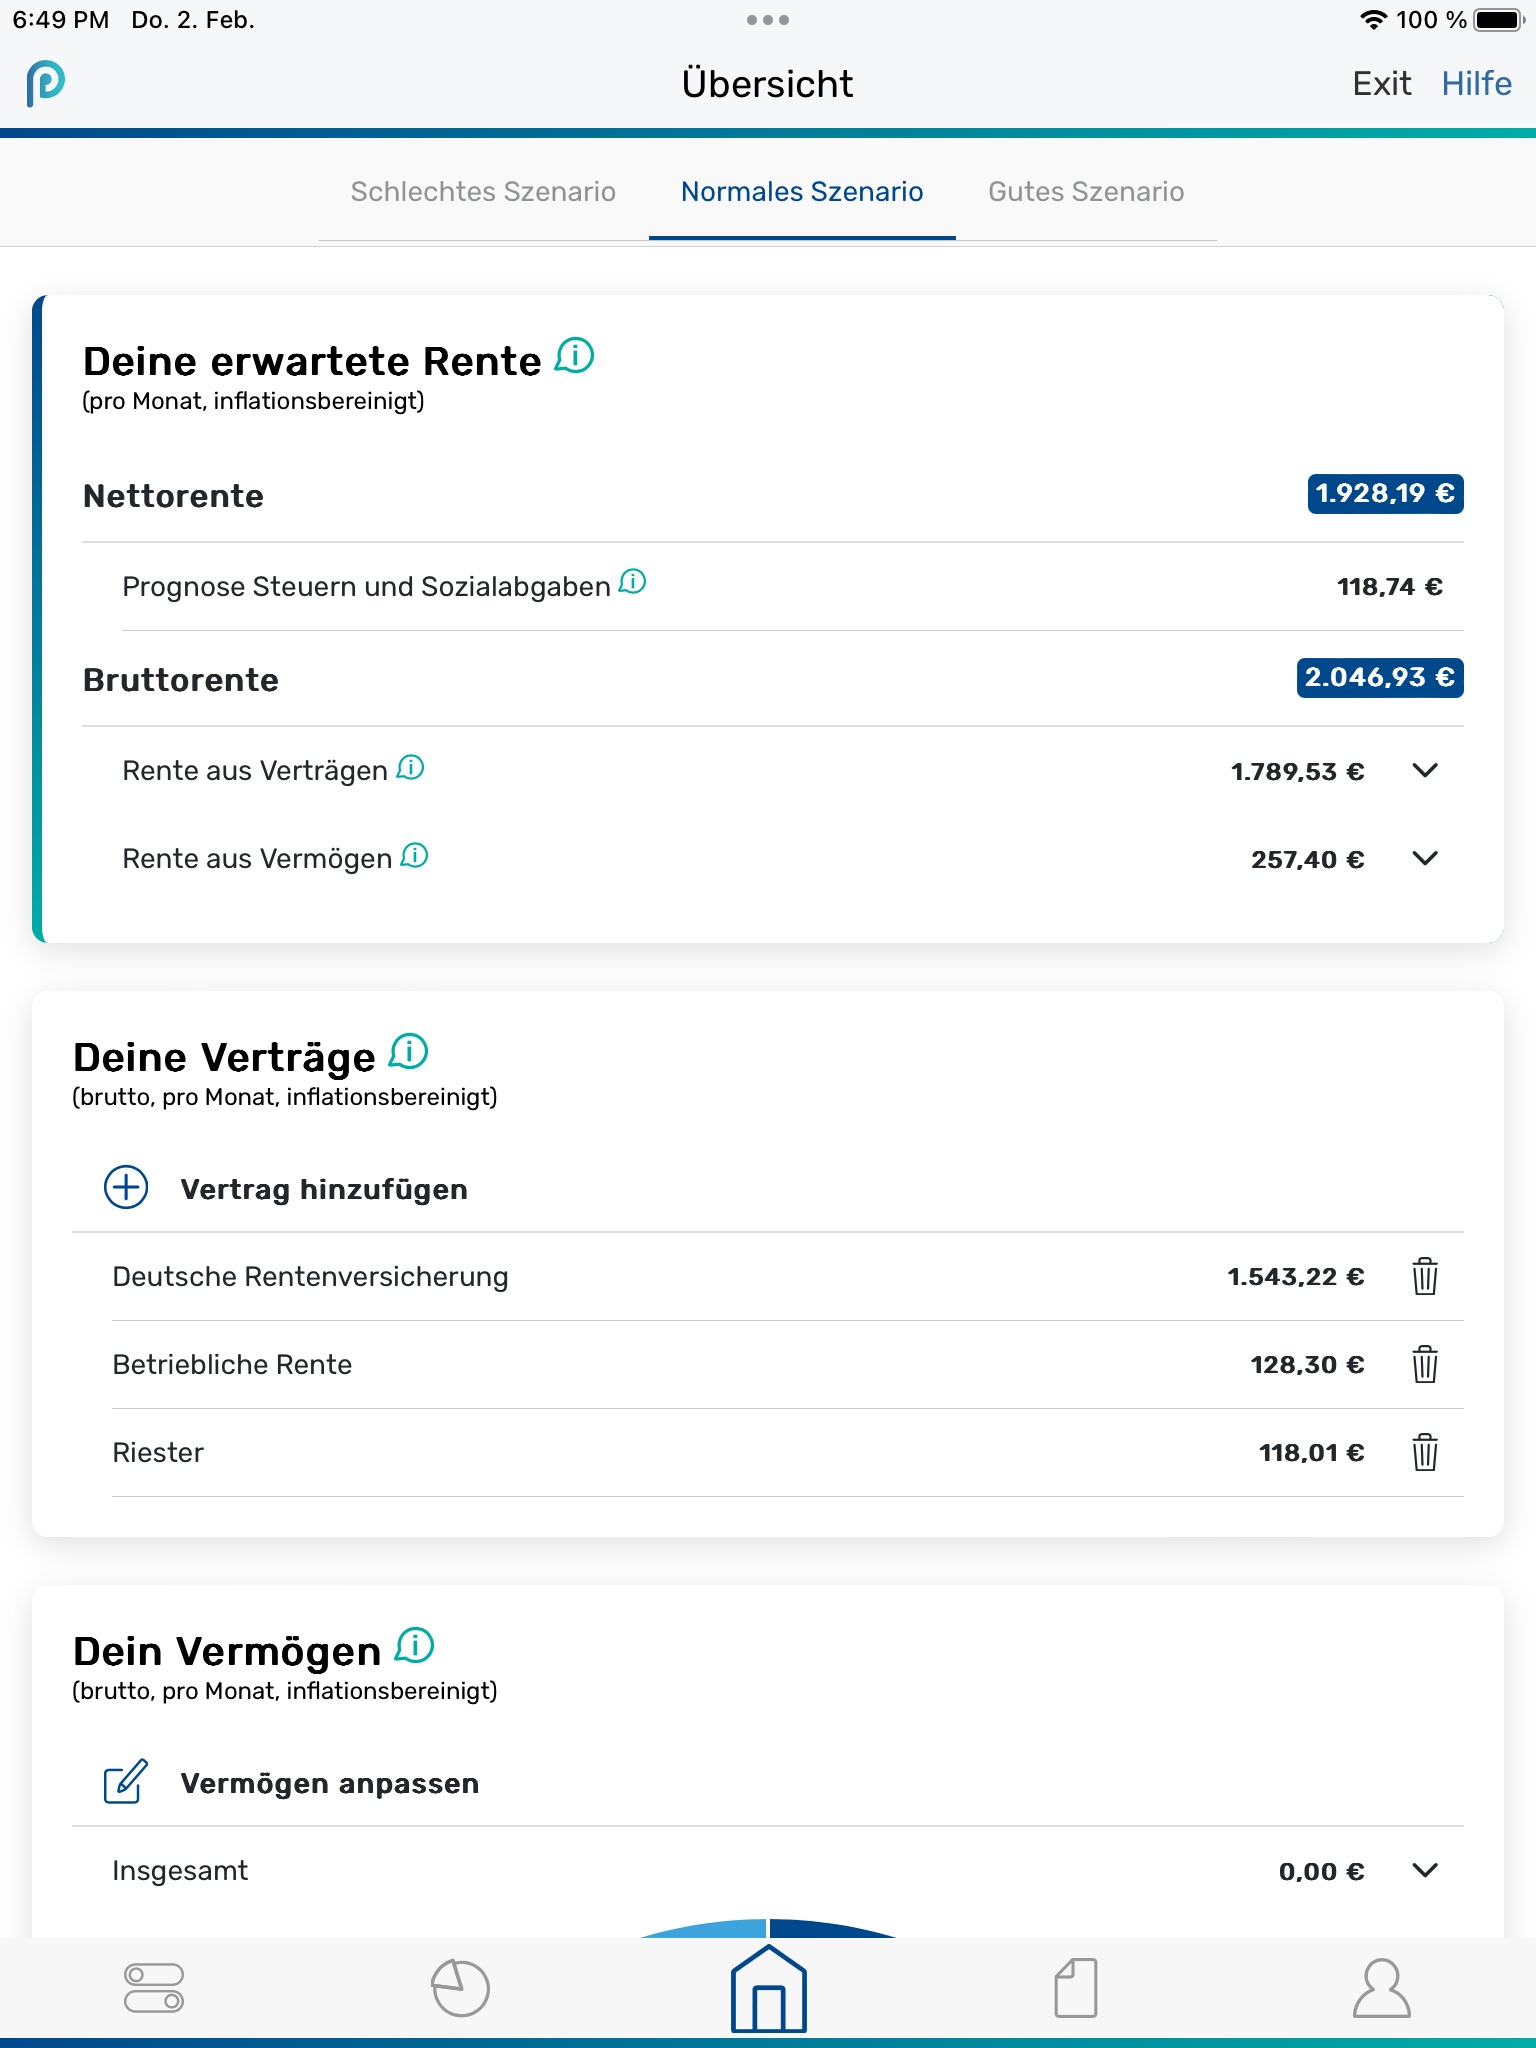The image size is (1536, 2048).
Task: Delete the Riester contract
Action: pos(1425,1452)
